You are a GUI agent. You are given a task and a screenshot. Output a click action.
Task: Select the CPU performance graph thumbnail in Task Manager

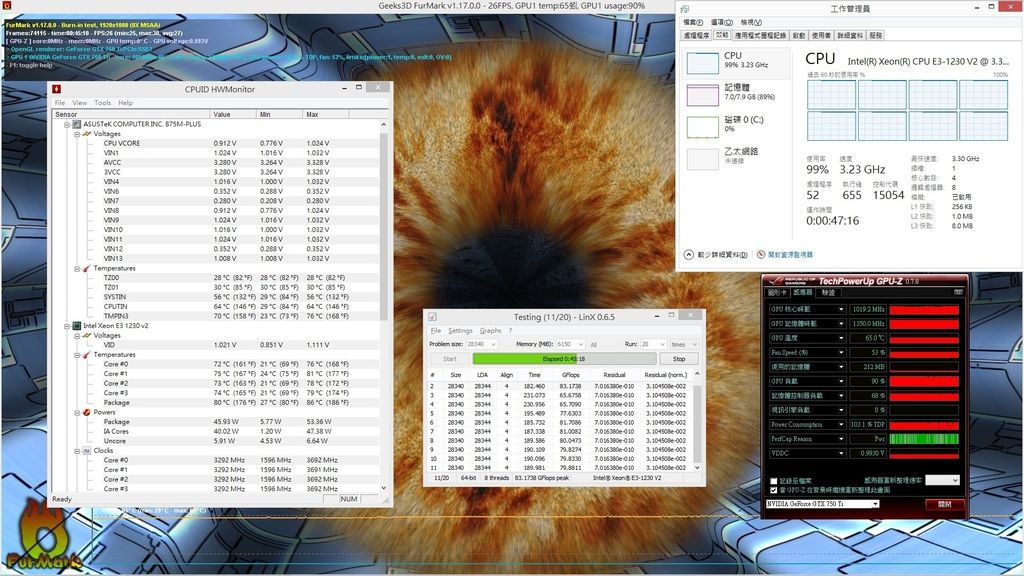click(703, 63)
